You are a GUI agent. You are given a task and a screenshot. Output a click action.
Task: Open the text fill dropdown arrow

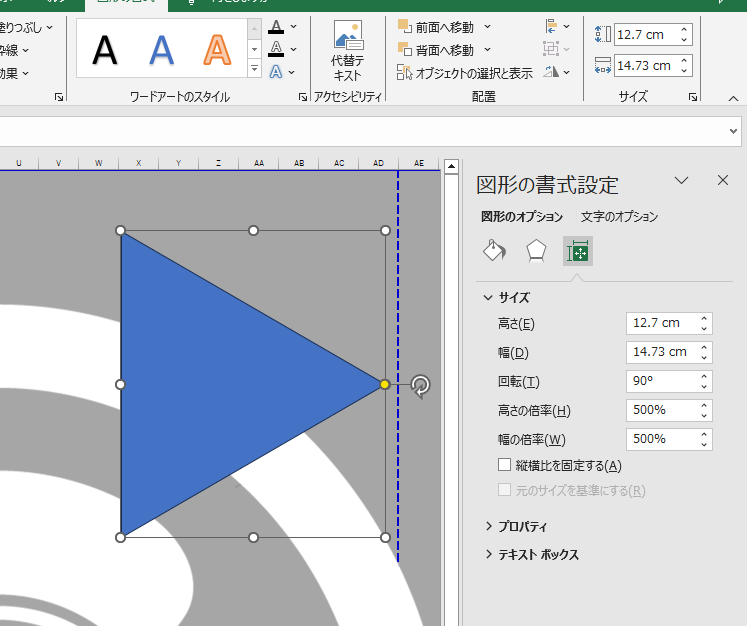(293, 27)
